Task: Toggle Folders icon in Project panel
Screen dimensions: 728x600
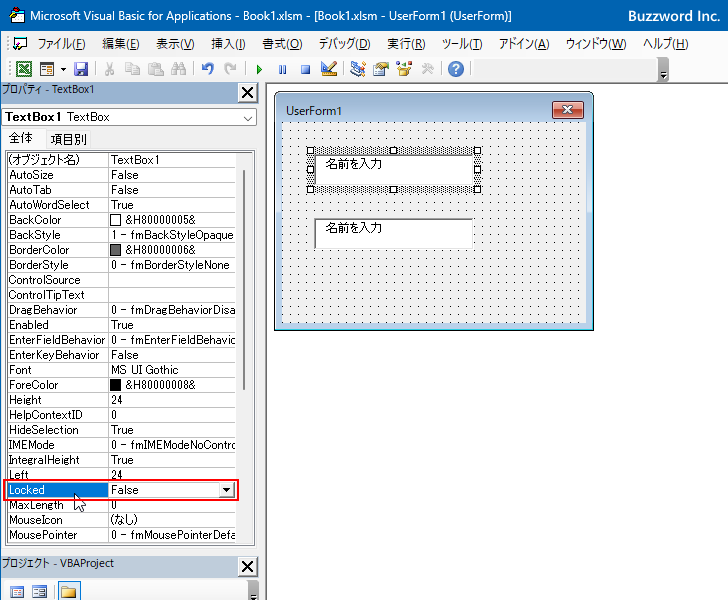Action: pyautogui.click(x=69, y=591)
